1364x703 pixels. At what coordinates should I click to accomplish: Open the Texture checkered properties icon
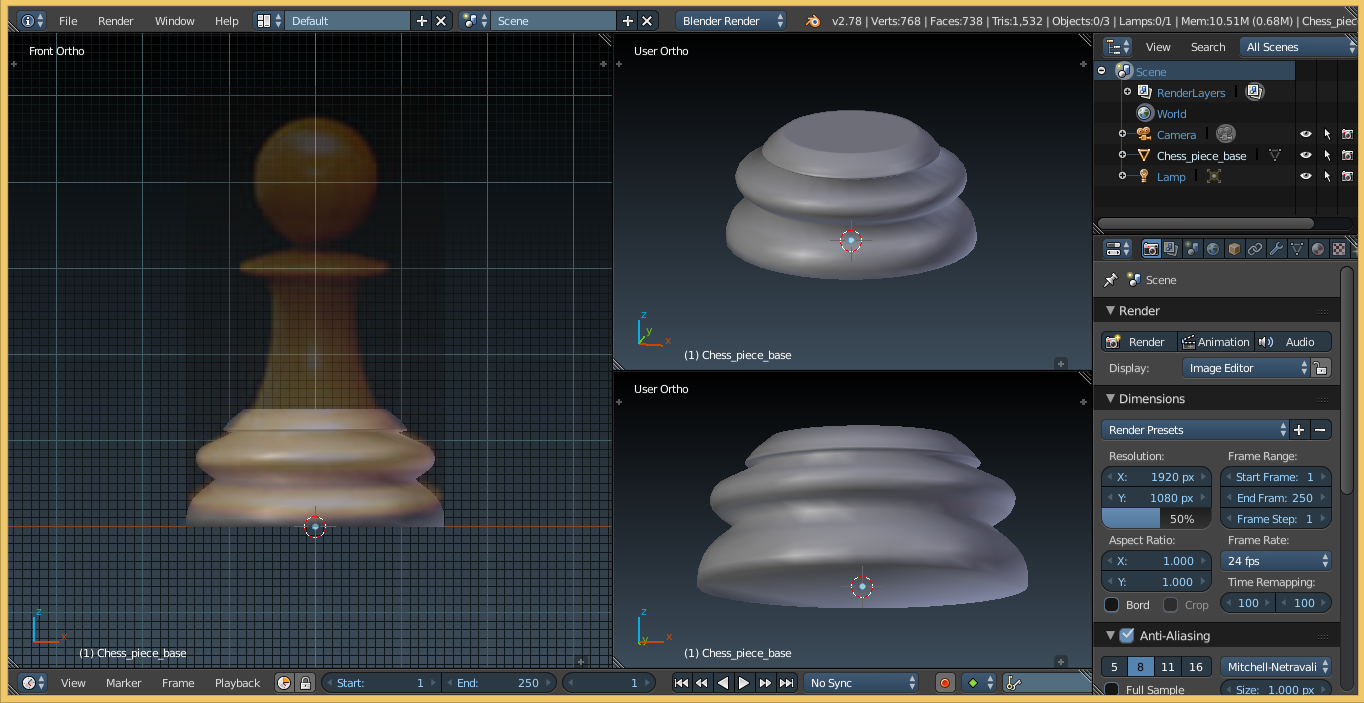click(1340, 249)
